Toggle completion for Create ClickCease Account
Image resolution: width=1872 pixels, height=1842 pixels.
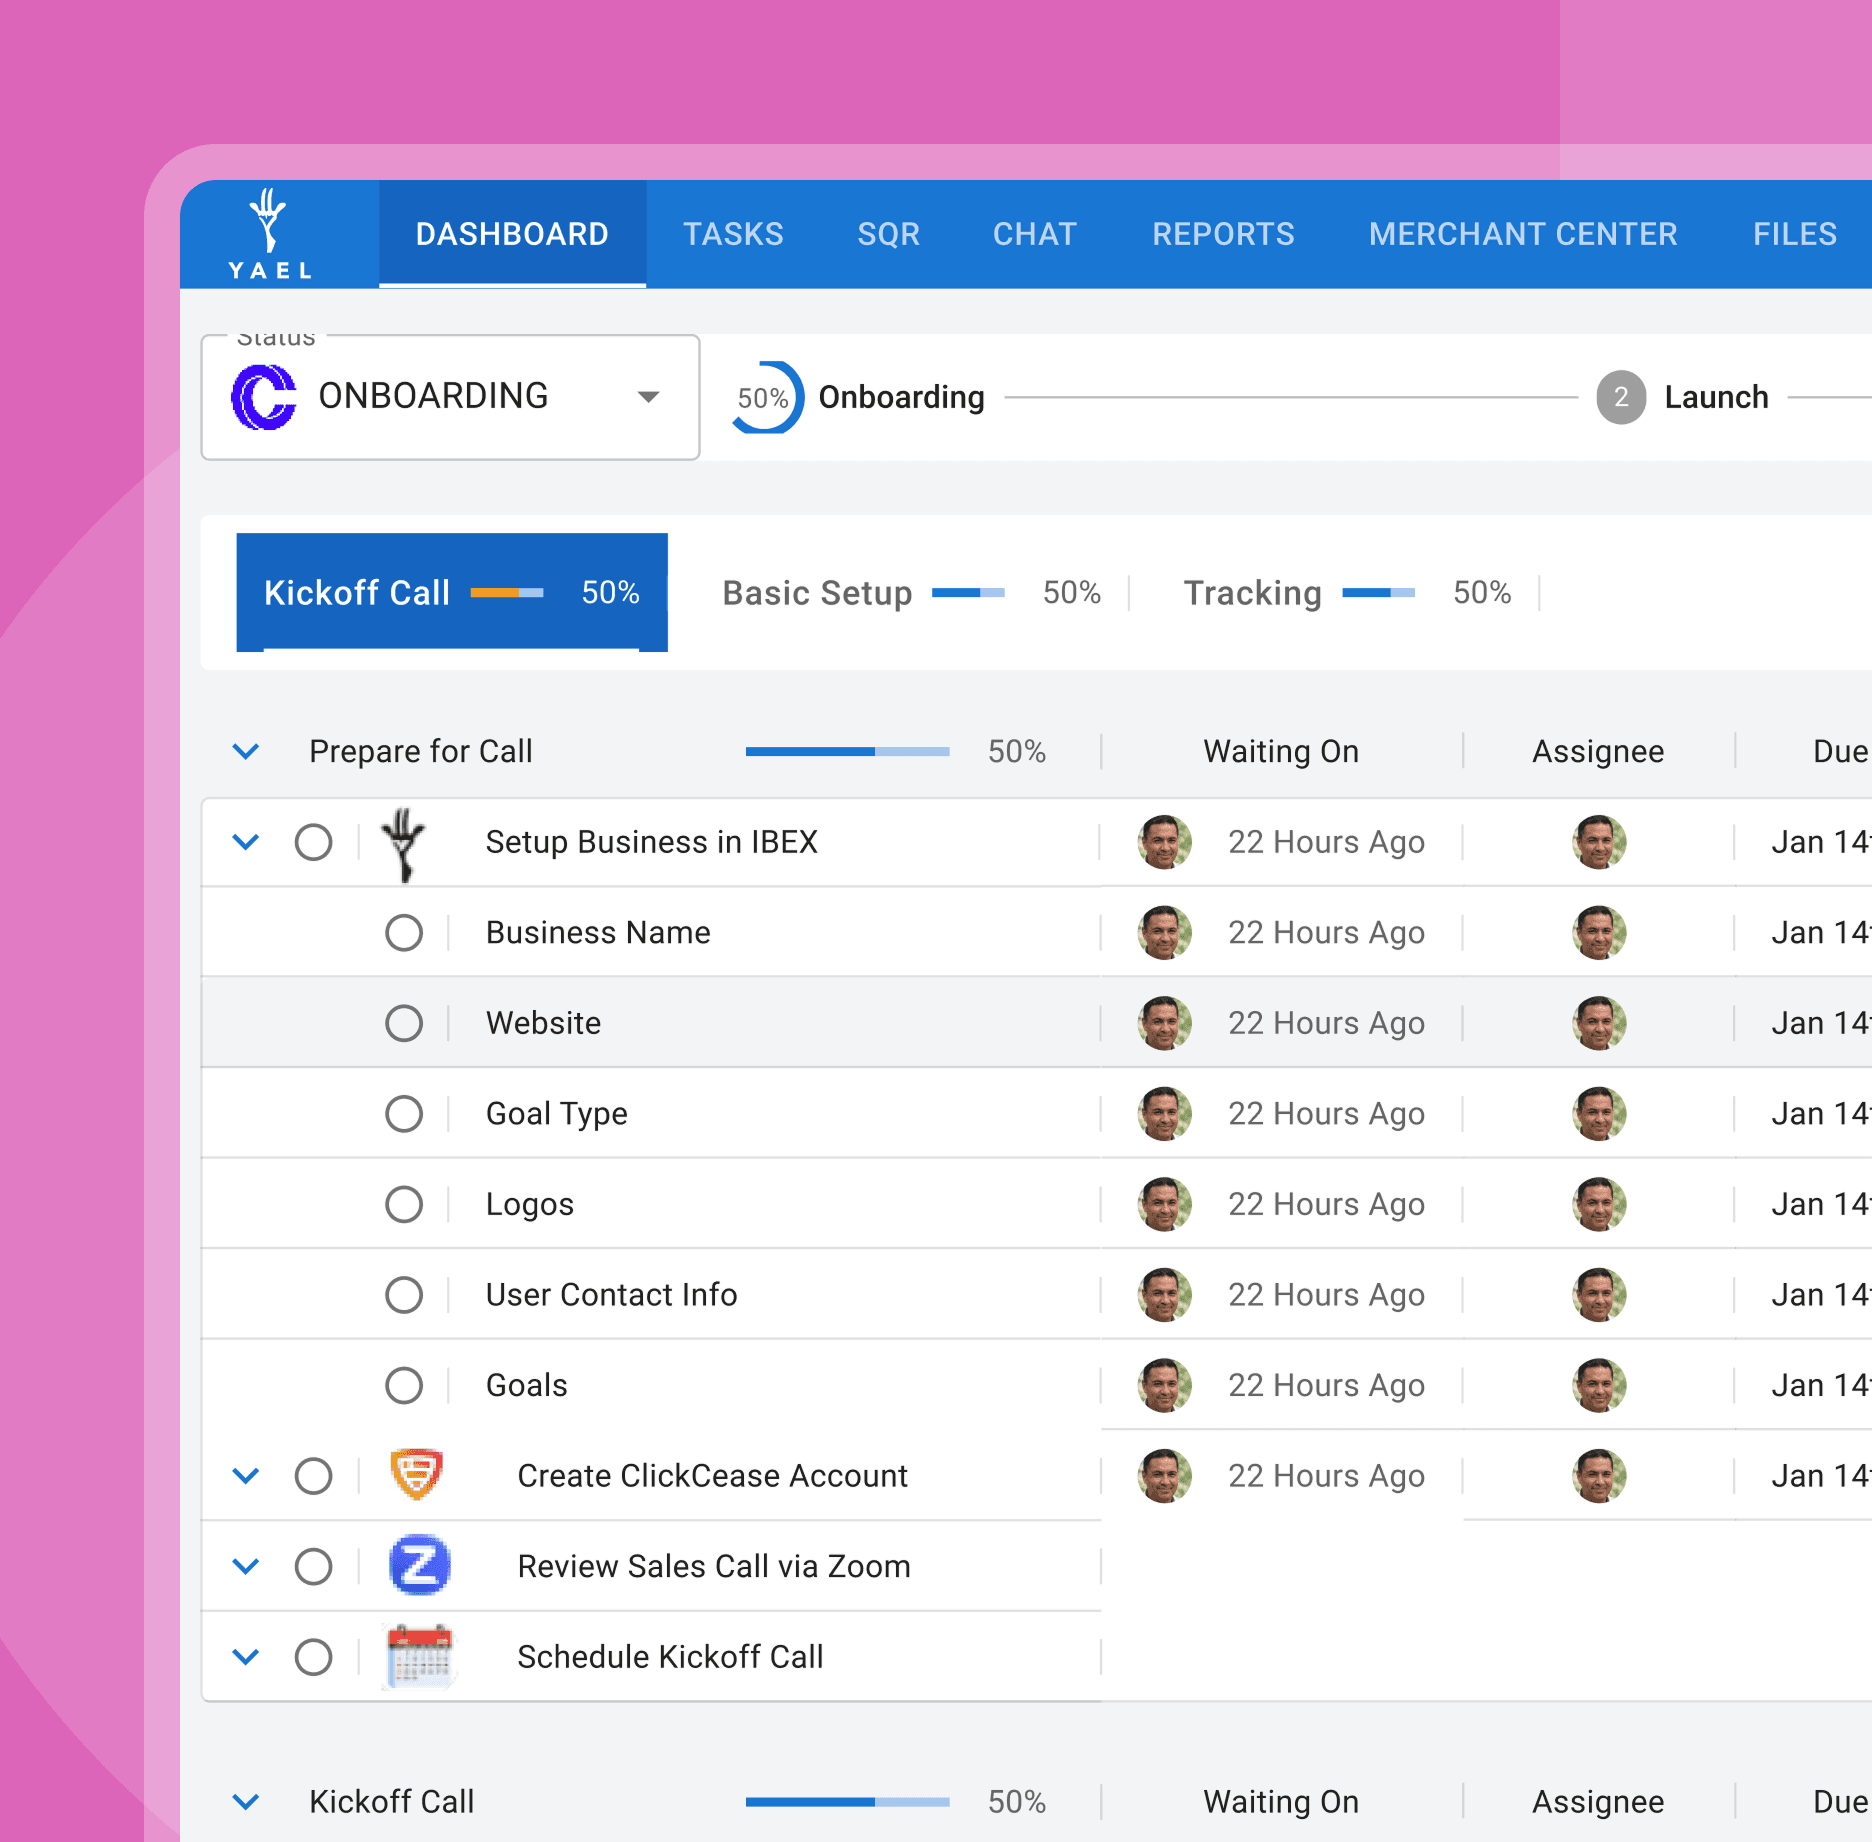[x=313, y=1476]
